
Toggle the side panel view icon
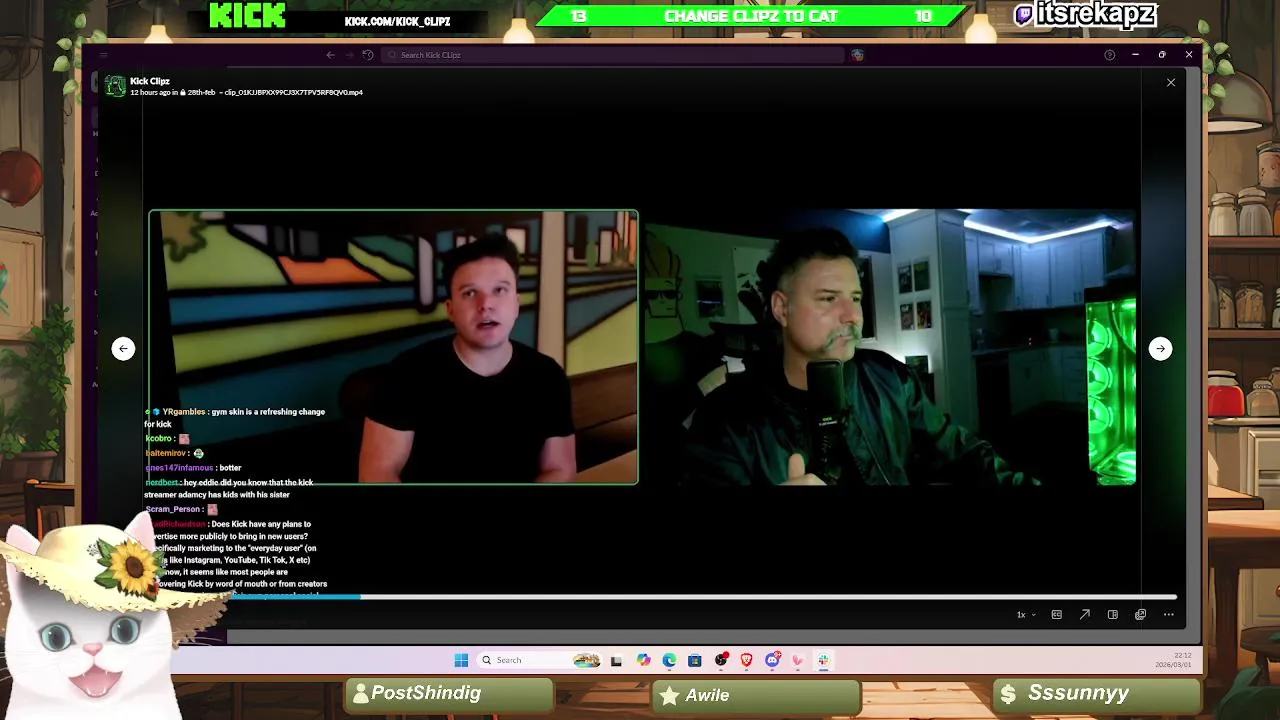(1112, 614)
